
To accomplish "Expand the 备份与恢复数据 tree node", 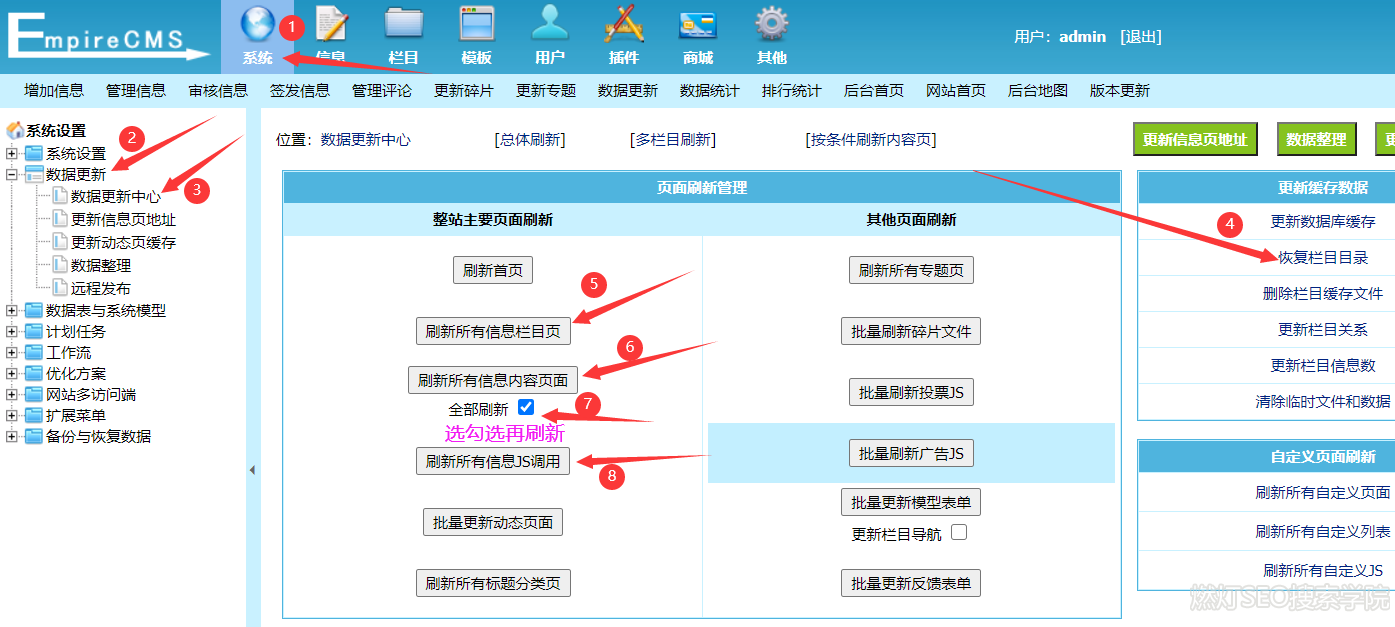I will pyautogui.click(x=12, y=436).
